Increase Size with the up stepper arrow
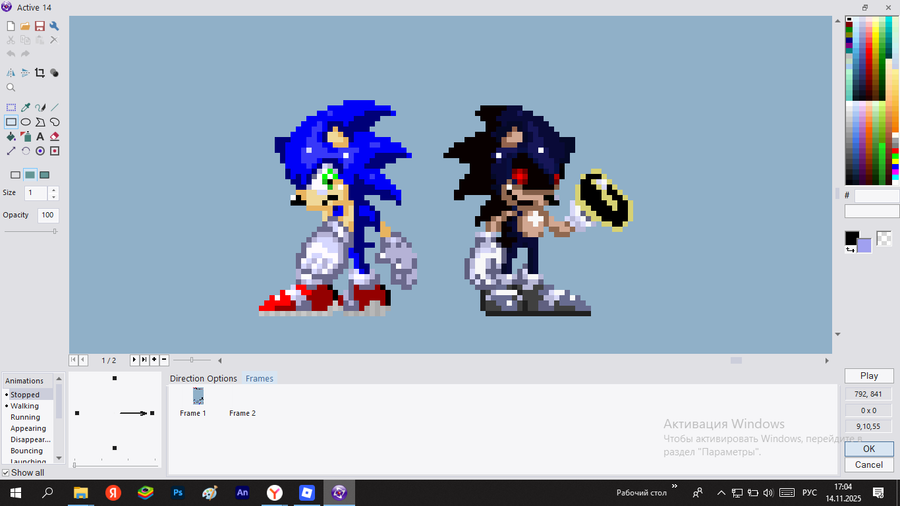Screen dimensions: 900x506 click(53, 190)
